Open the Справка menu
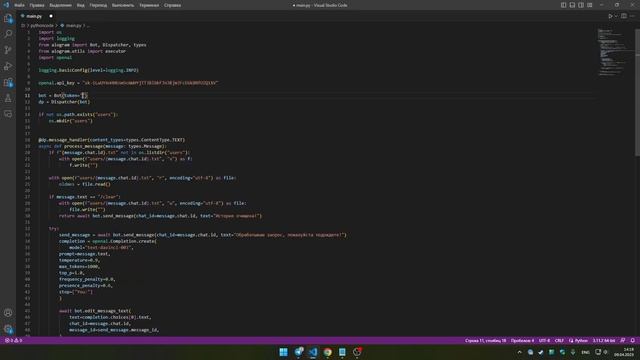The height and width of the screenshot is (360, 640). coord(173,5)
